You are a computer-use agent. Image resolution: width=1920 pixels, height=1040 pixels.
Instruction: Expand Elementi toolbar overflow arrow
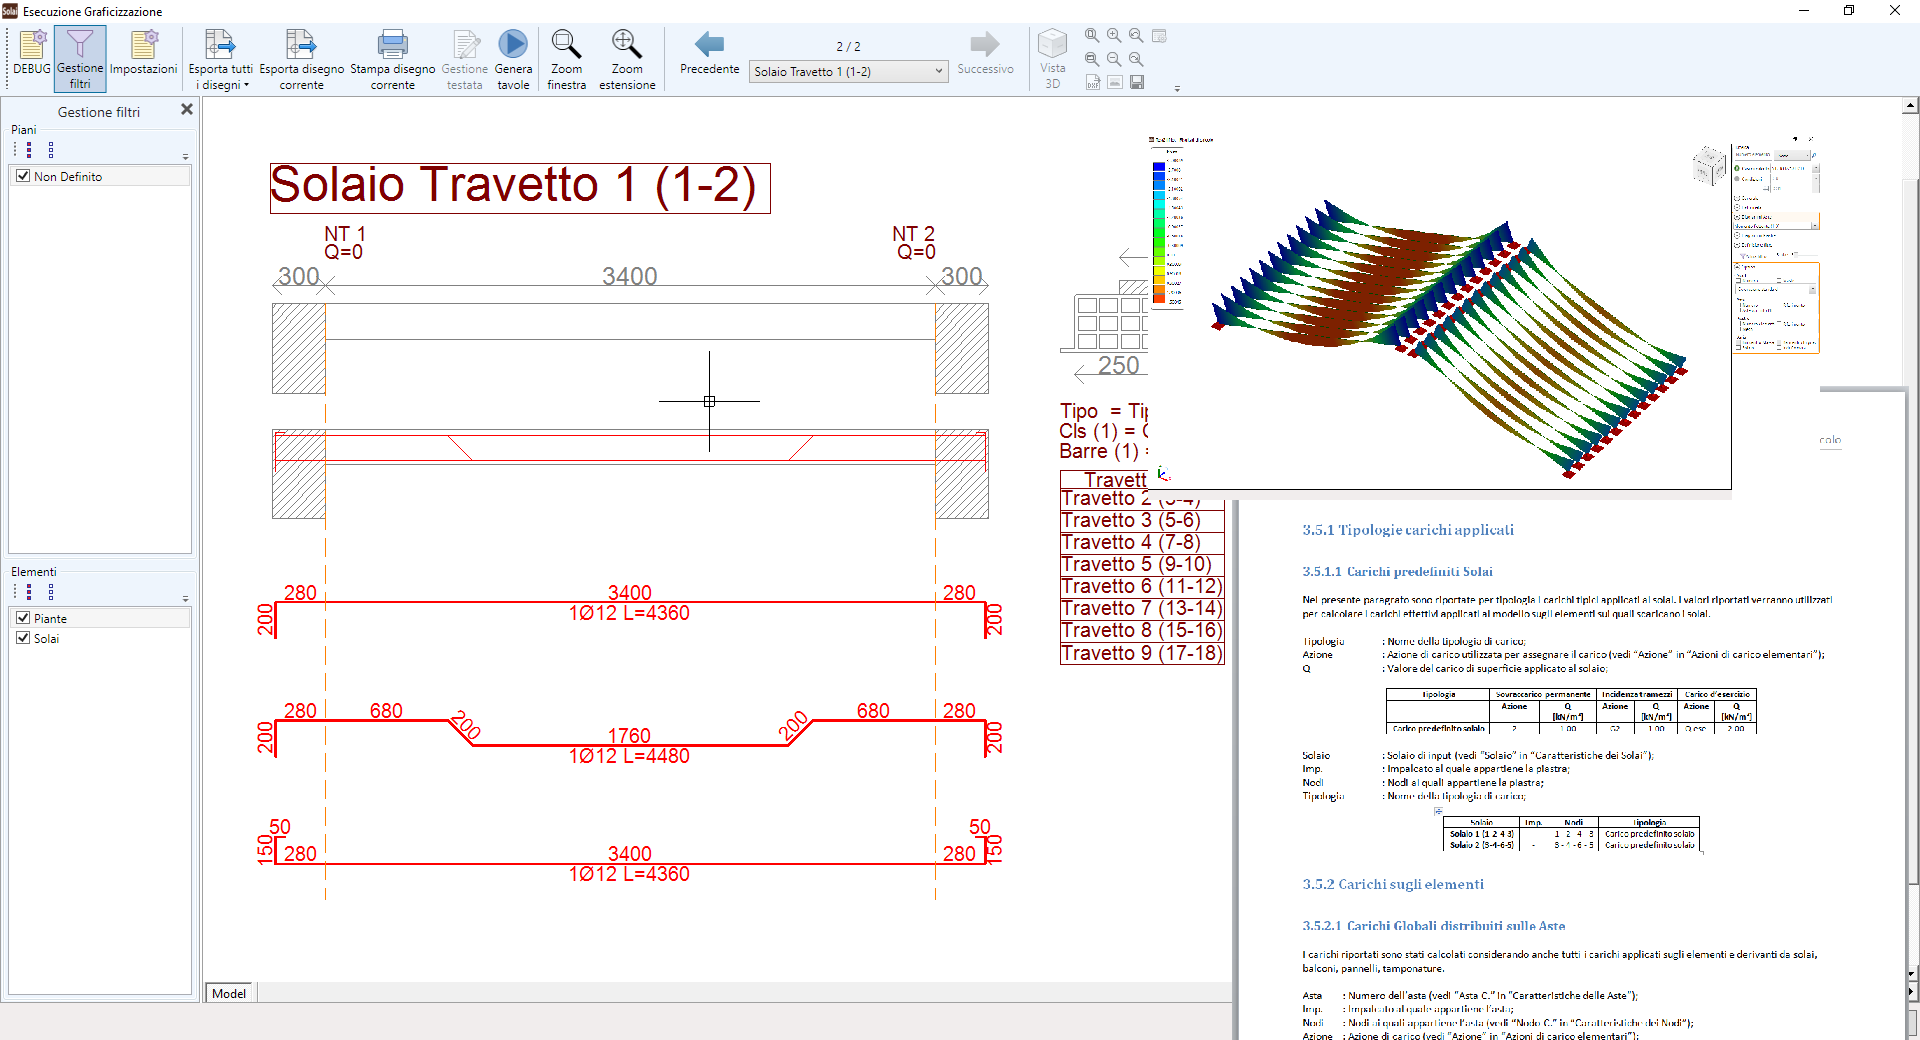tap(185, 598)
